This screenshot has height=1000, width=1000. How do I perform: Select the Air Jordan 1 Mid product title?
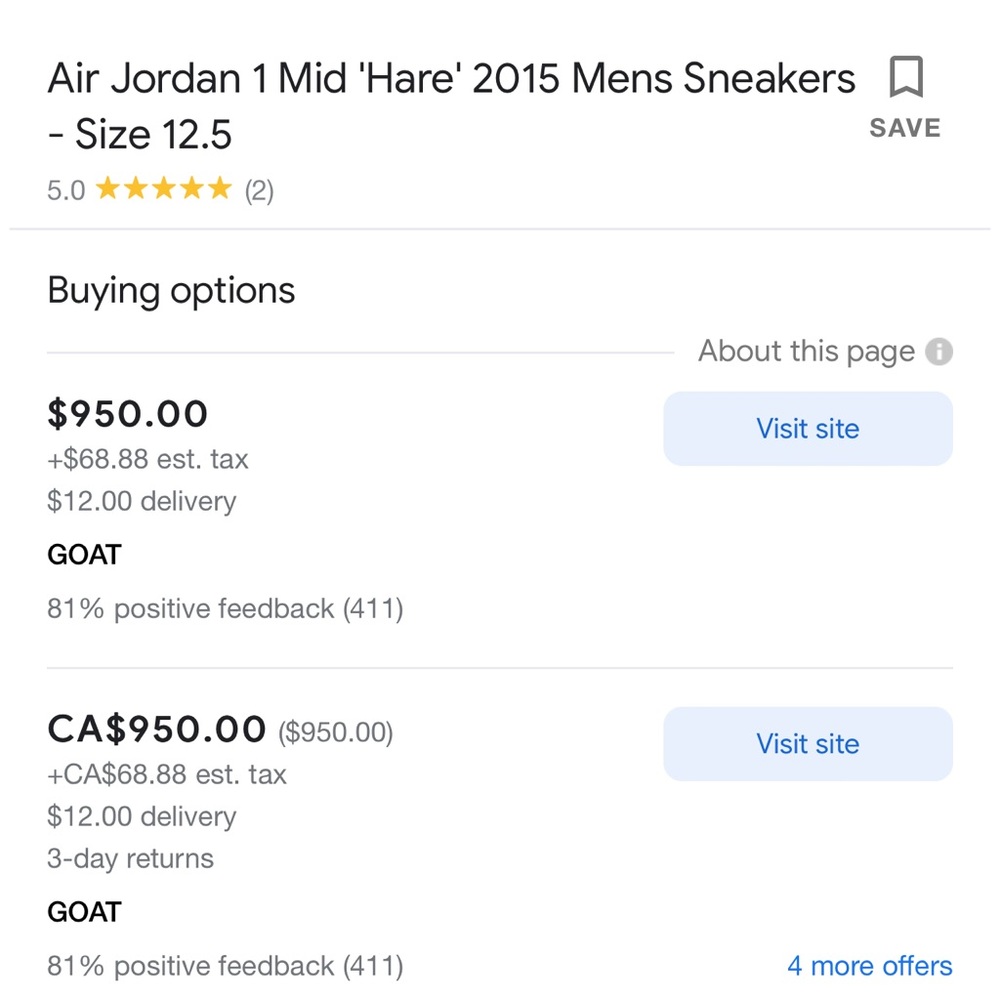(x=450, y=78)
